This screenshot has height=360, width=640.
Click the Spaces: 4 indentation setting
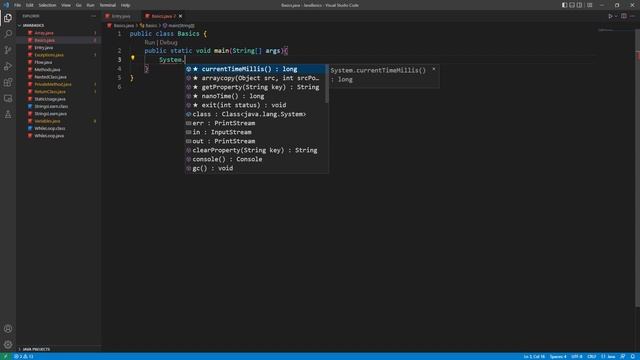(x=558, y=356)
